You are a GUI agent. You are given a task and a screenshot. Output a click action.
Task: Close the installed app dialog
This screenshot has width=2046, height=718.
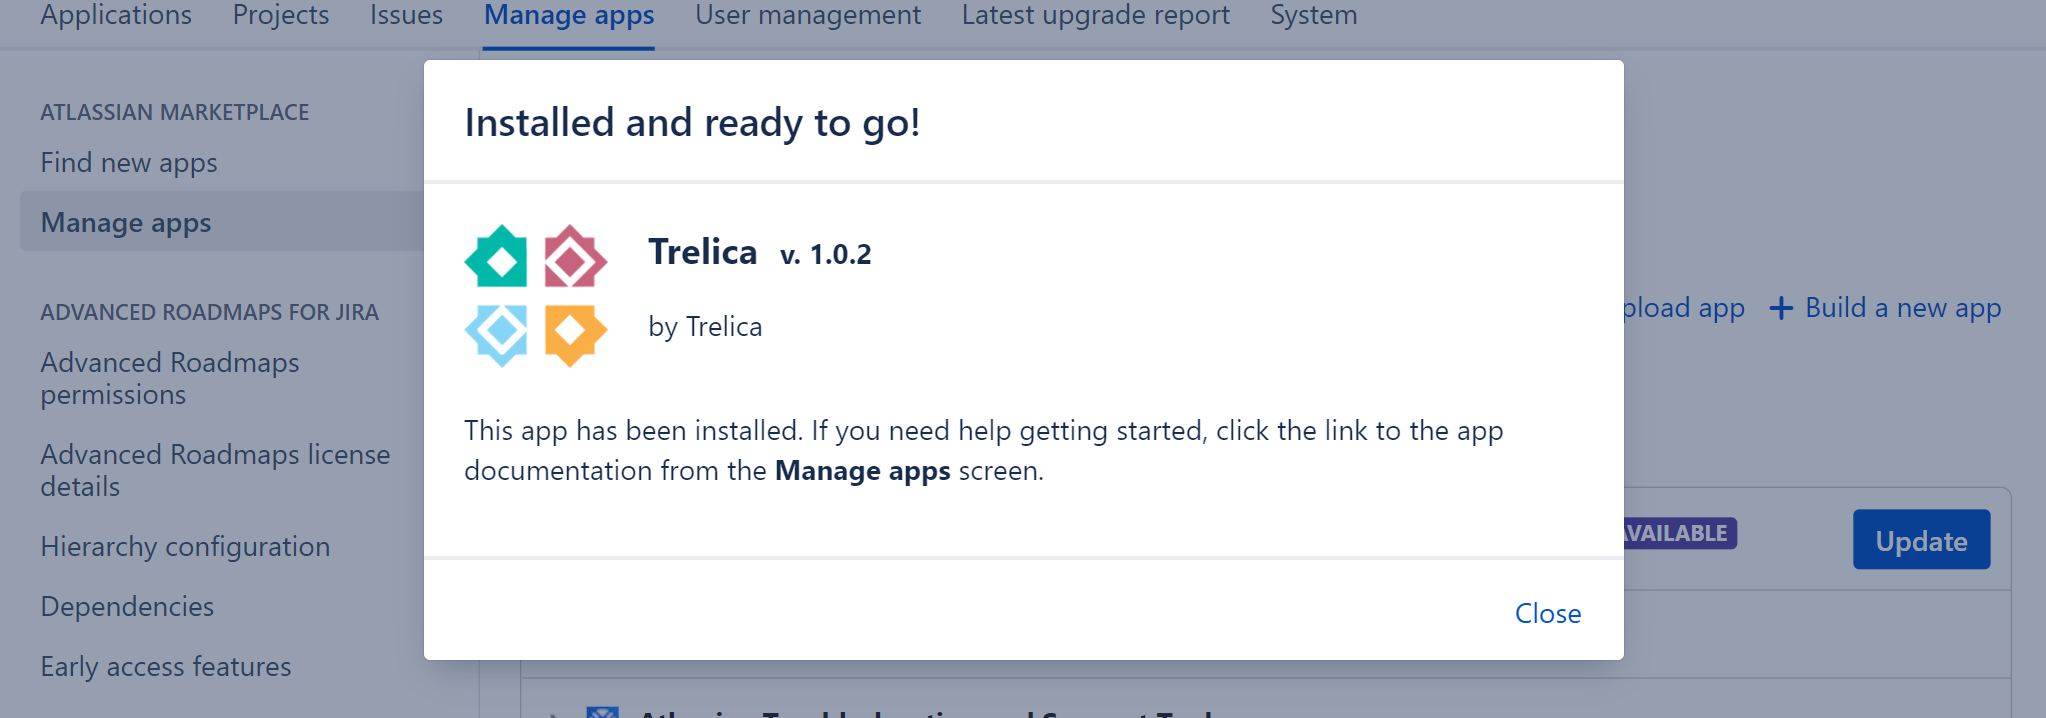pyautogui.click(x=1547, y=613)
